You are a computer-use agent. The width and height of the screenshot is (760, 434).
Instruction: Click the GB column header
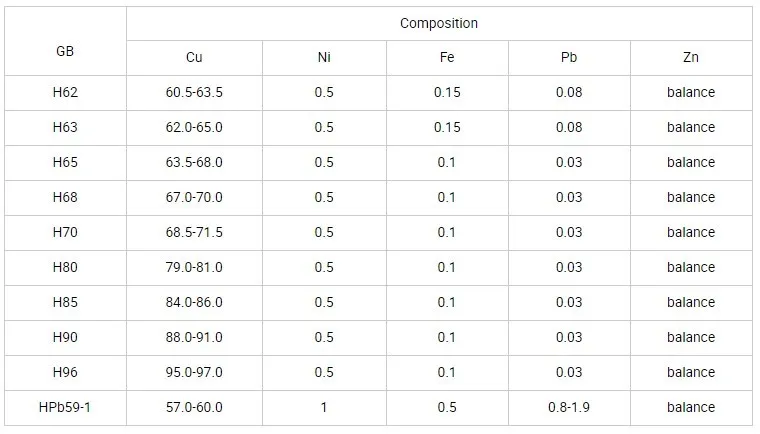(65, 50)
